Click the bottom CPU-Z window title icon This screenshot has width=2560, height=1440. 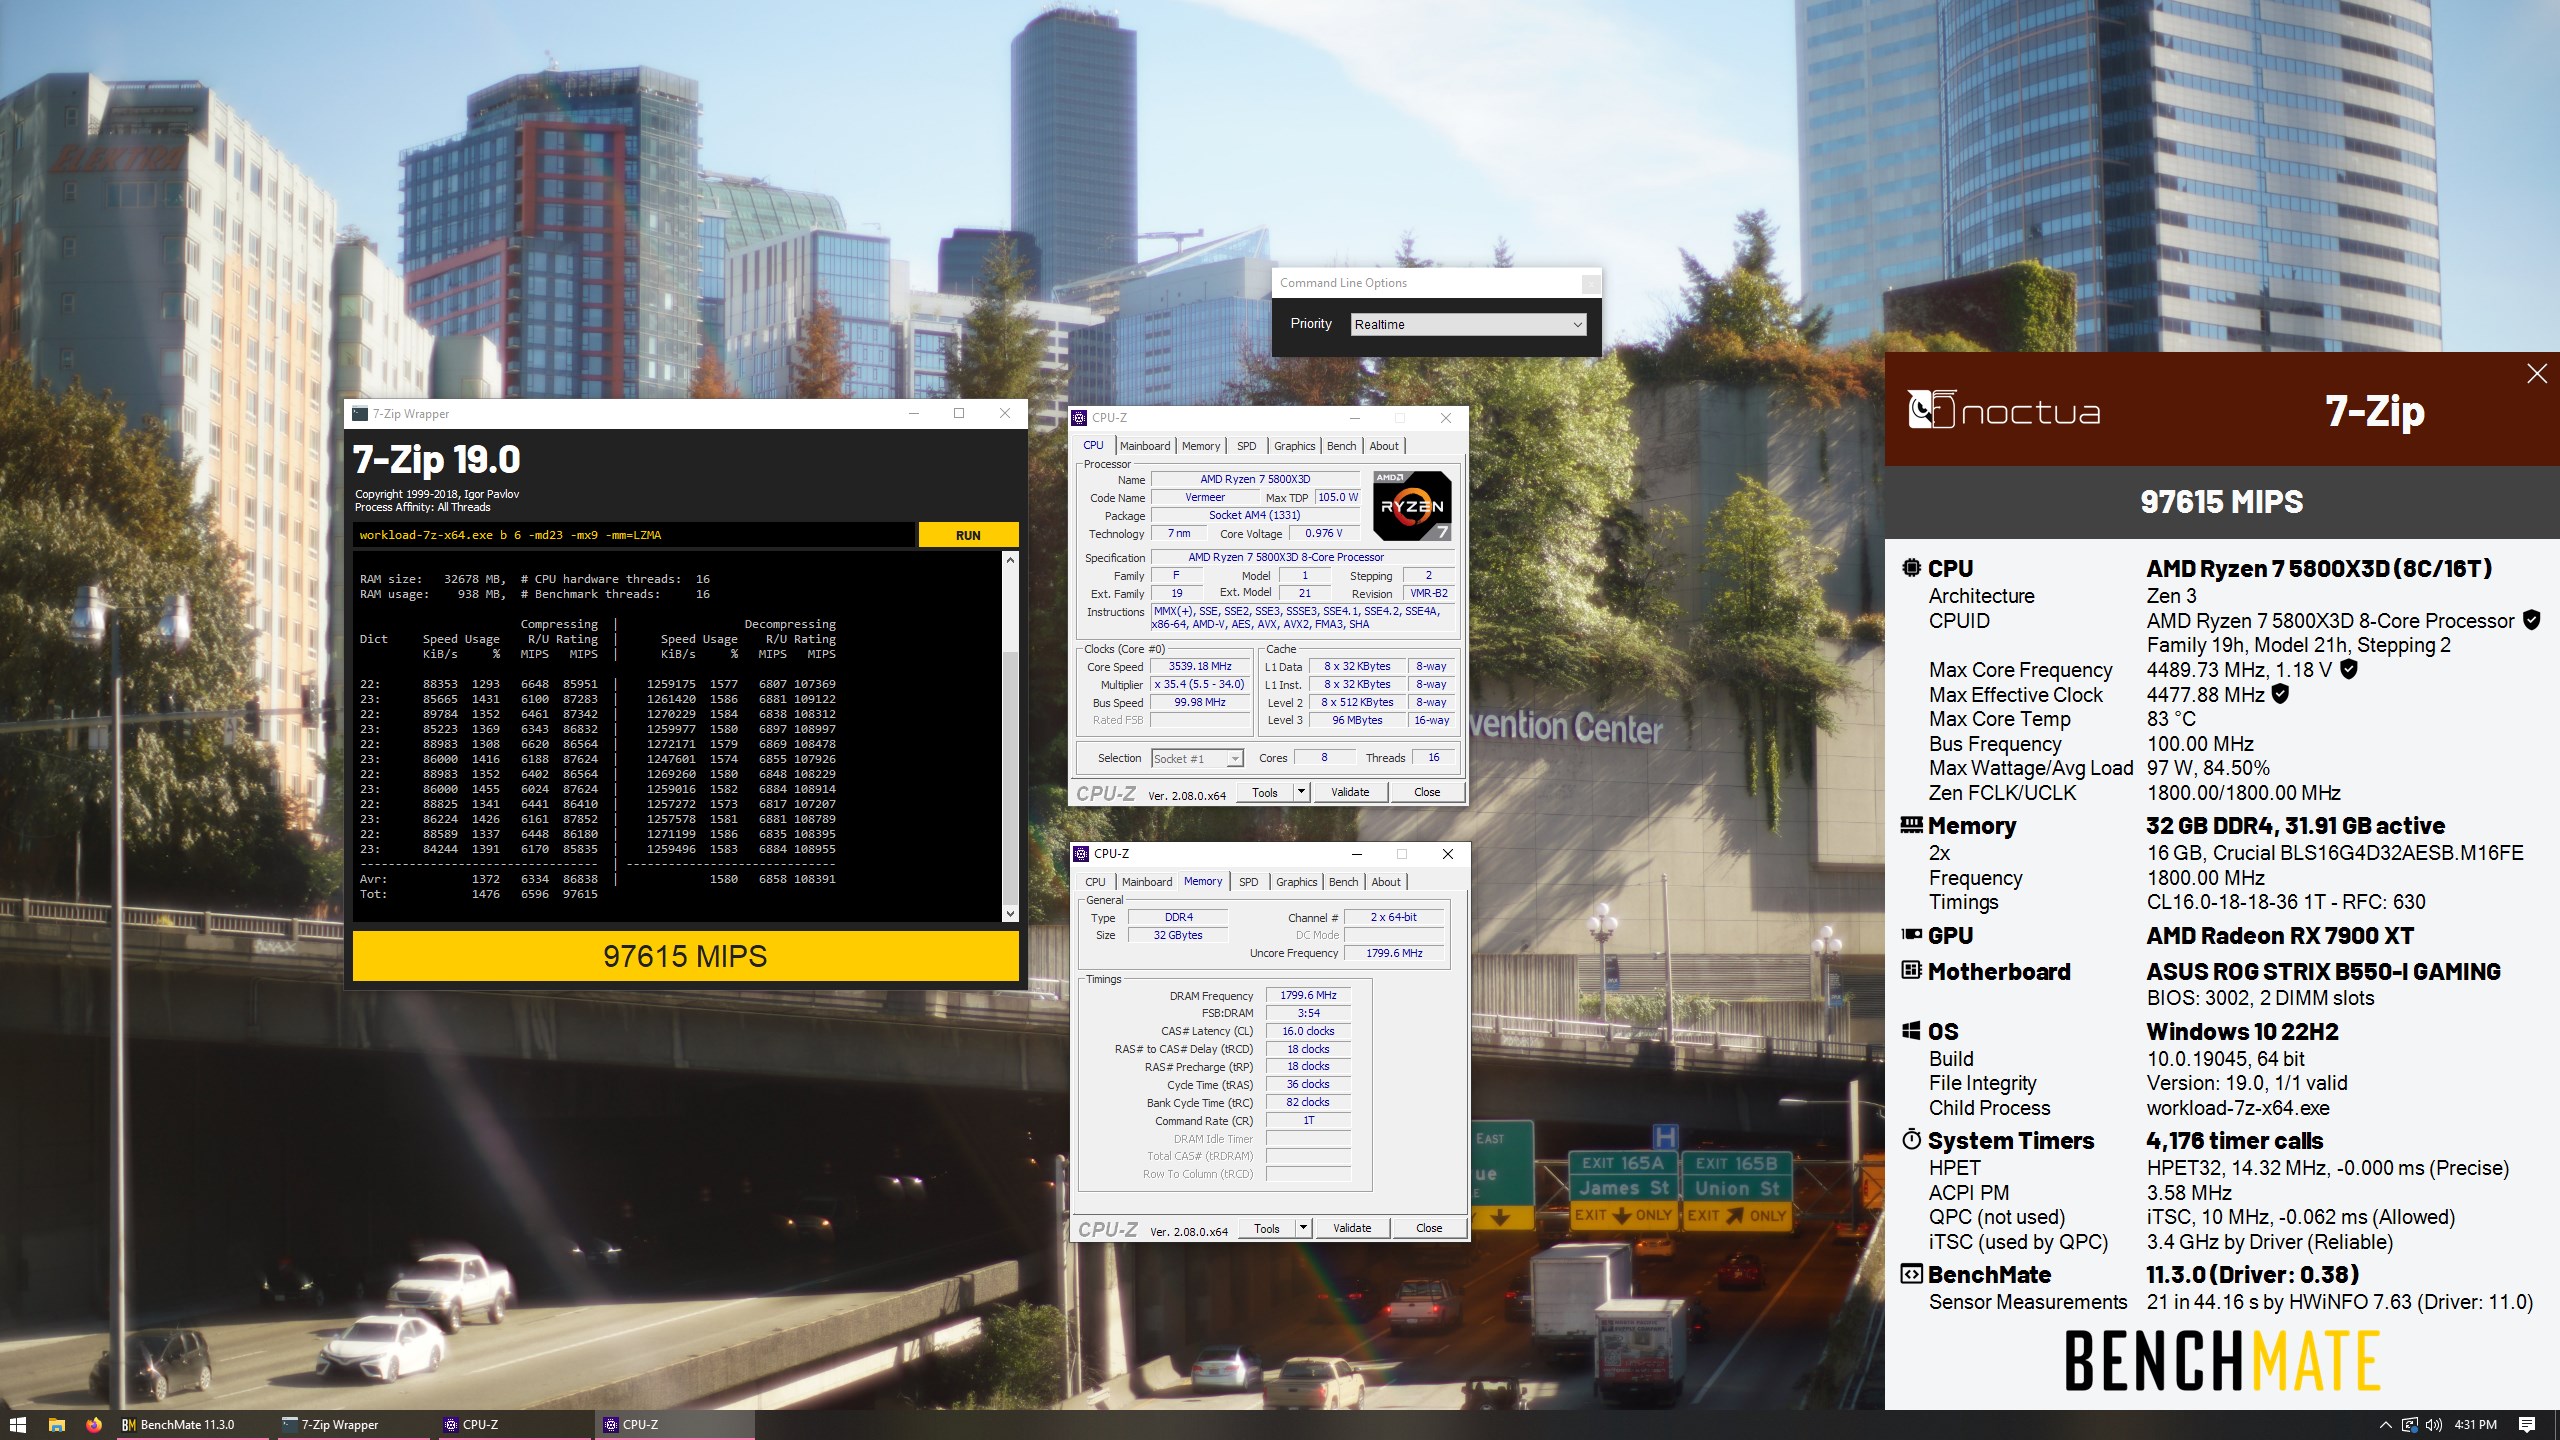point(1082,854)
